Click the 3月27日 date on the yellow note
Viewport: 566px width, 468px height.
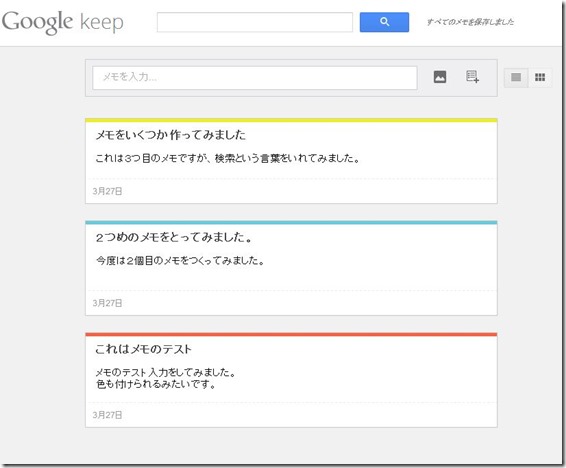tap(107, 191)
